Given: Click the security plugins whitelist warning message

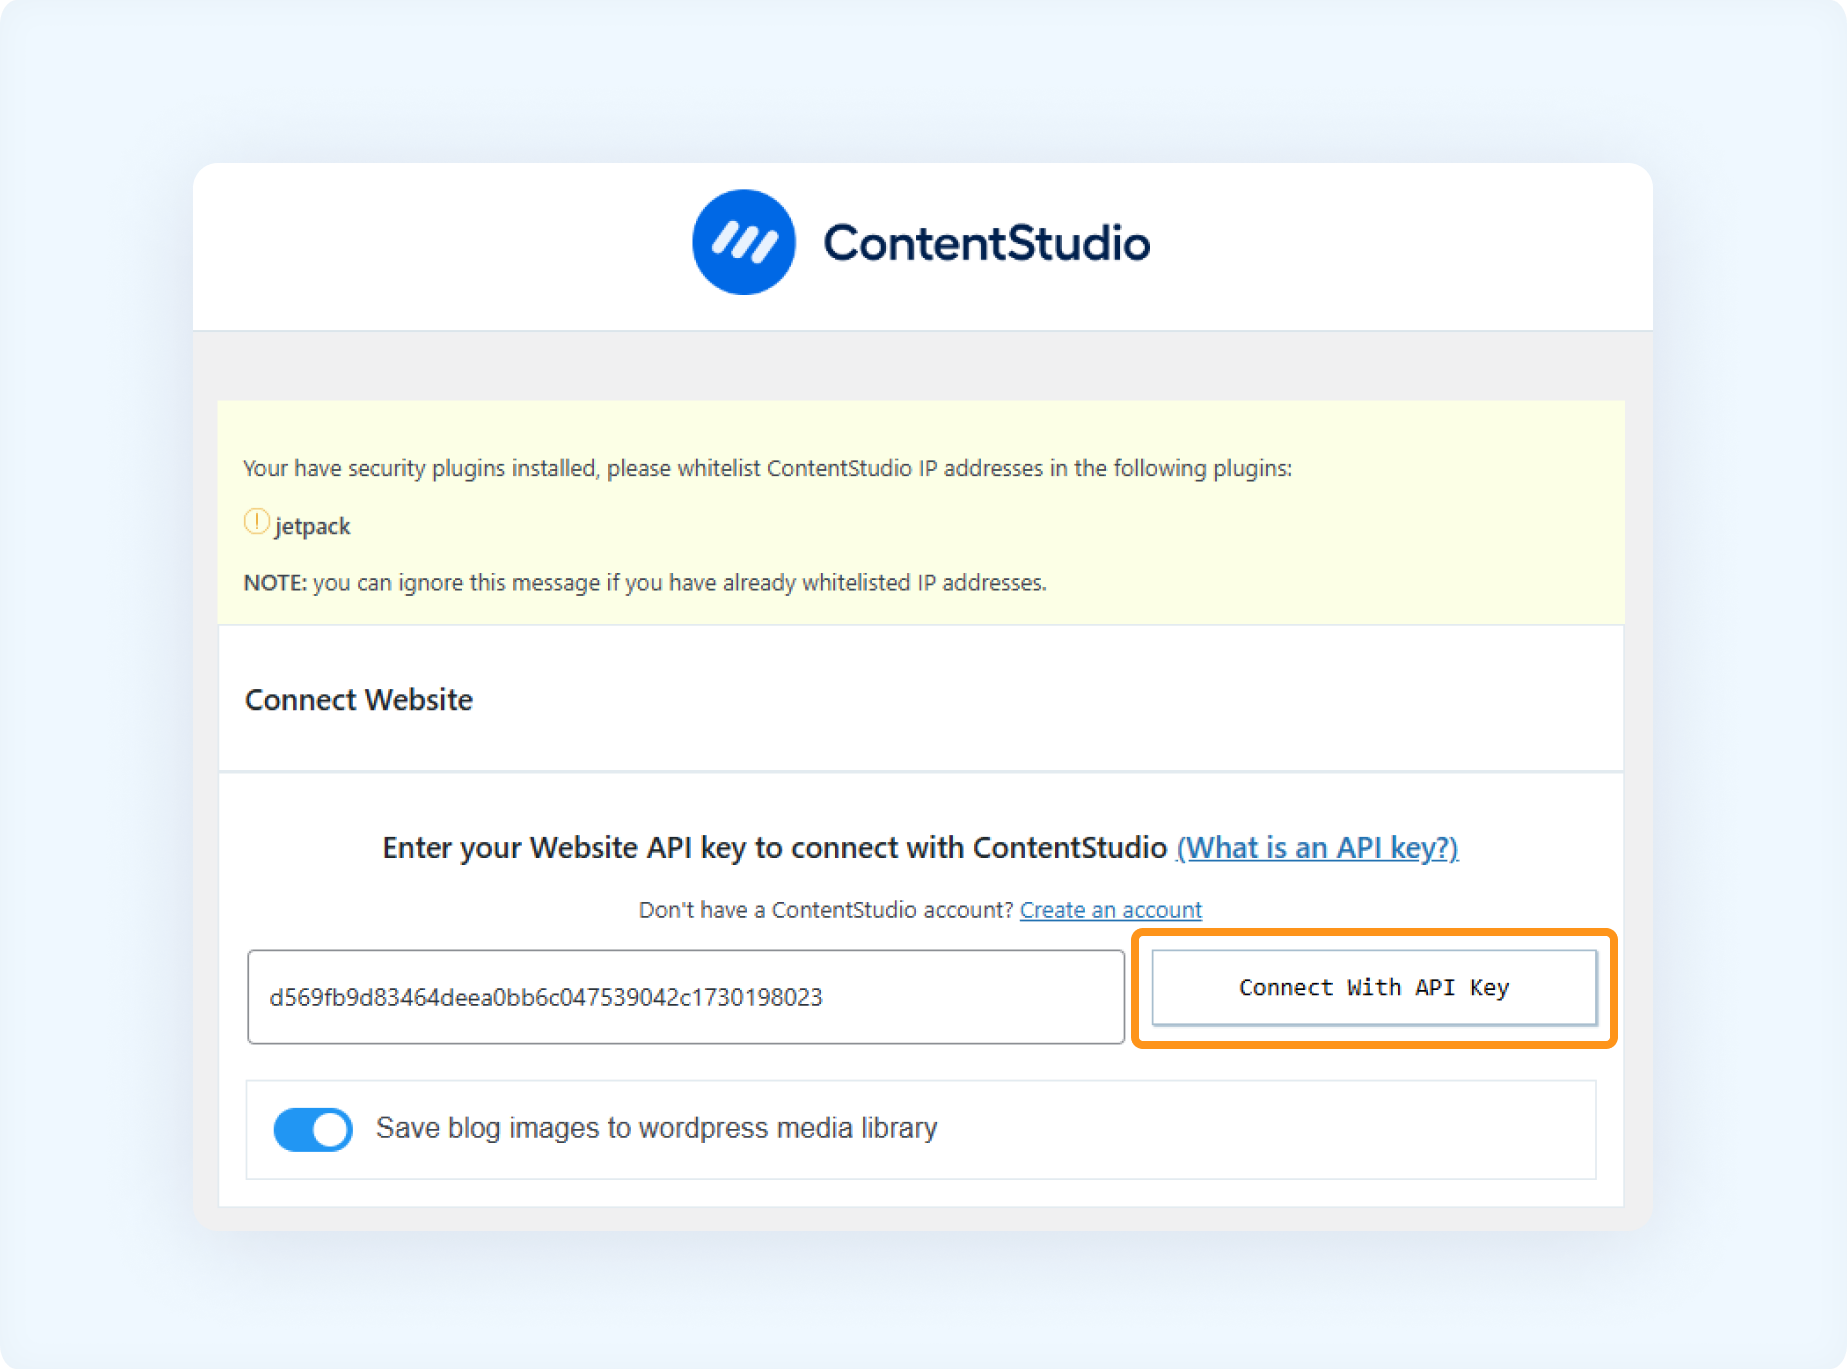Looking at the screenshot, I should pos(768,468).
